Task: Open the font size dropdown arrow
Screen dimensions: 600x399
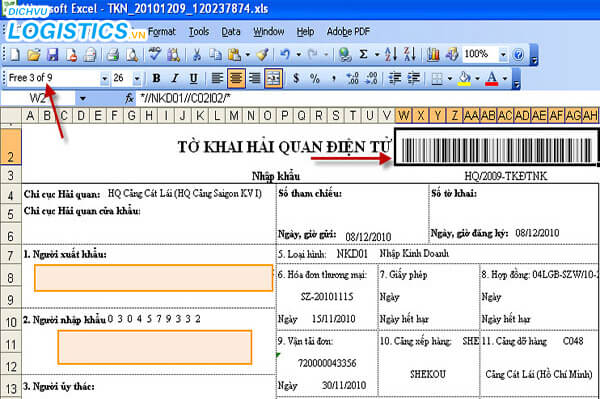Action: point(137,79)
